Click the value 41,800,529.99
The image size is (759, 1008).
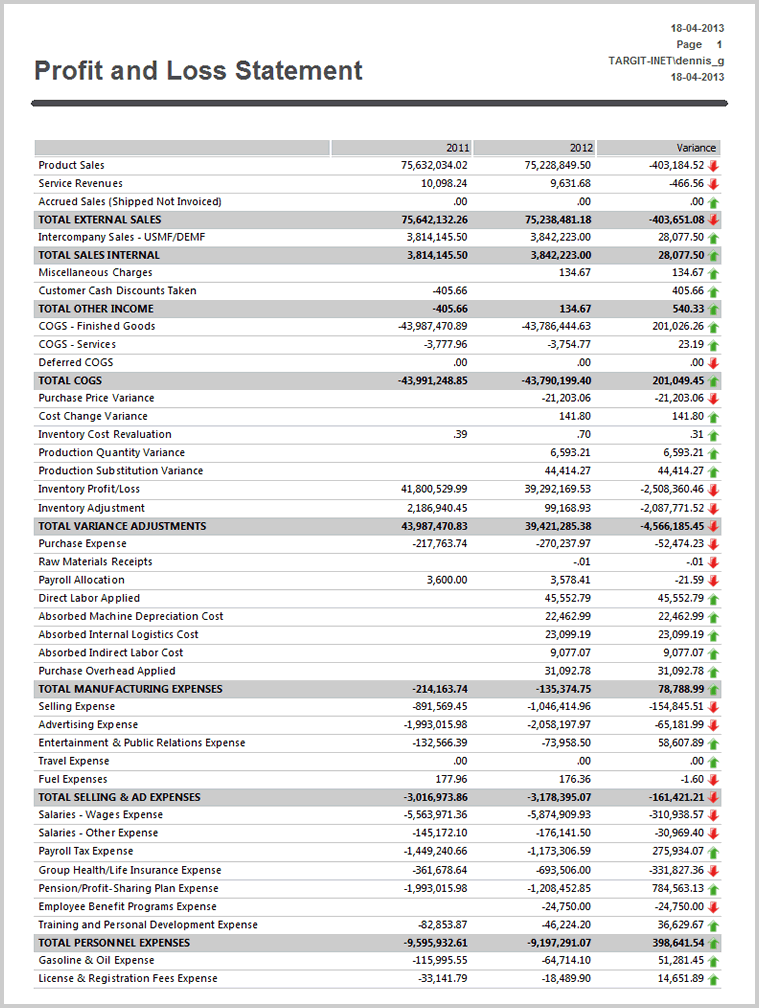[x=434, y=489]
